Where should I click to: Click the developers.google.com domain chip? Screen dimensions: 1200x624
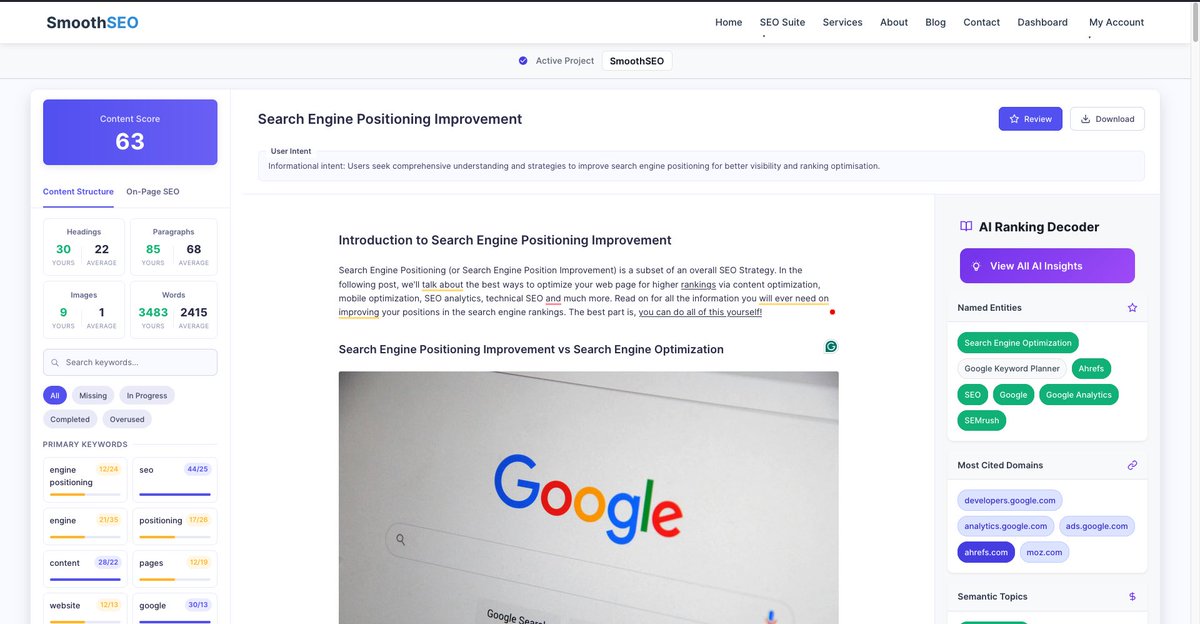tap(1010, 500)
